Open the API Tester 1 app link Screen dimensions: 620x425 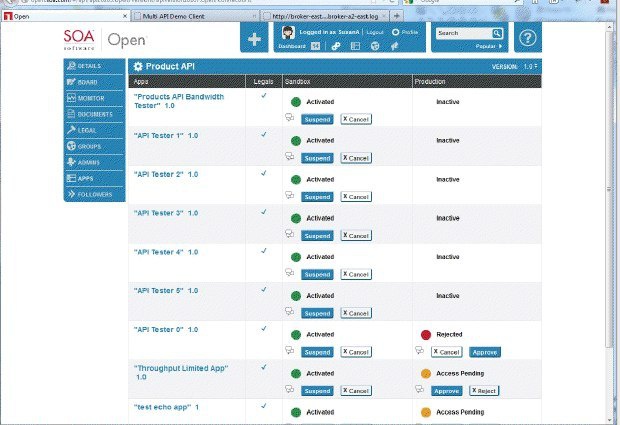tap(166, 136)
